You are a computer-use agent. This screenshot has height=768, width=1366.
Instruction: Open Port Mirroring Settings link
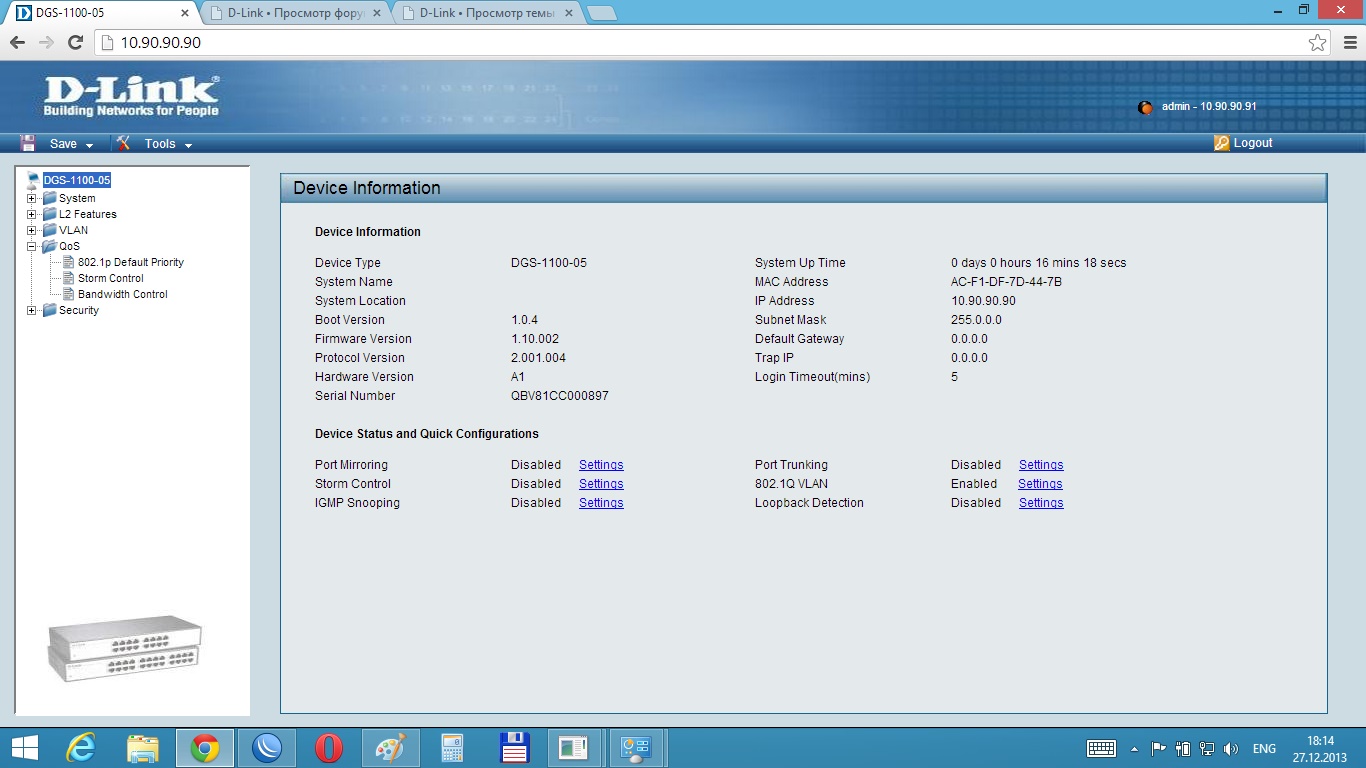(x=601, y=465)
